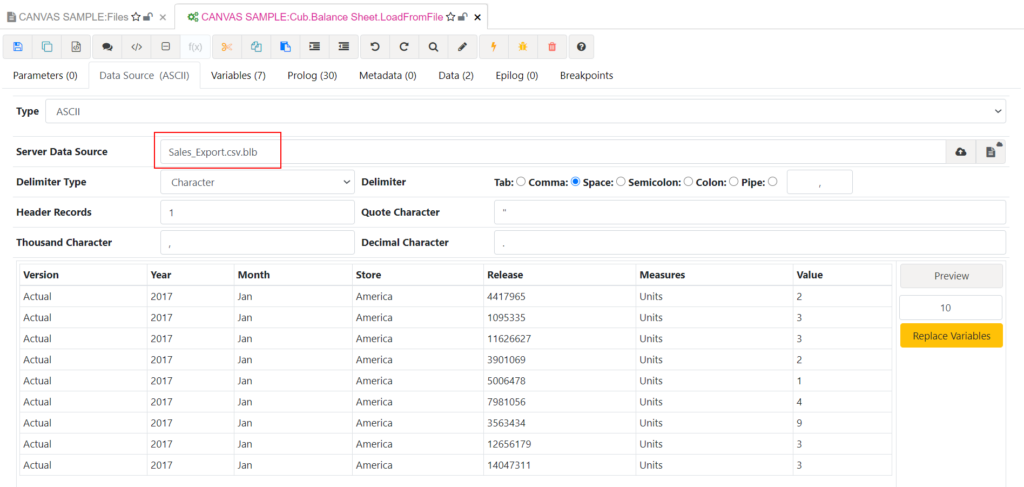Click the scissors Cut icon
The image size is (1024, 487).
tap(227, 47)
